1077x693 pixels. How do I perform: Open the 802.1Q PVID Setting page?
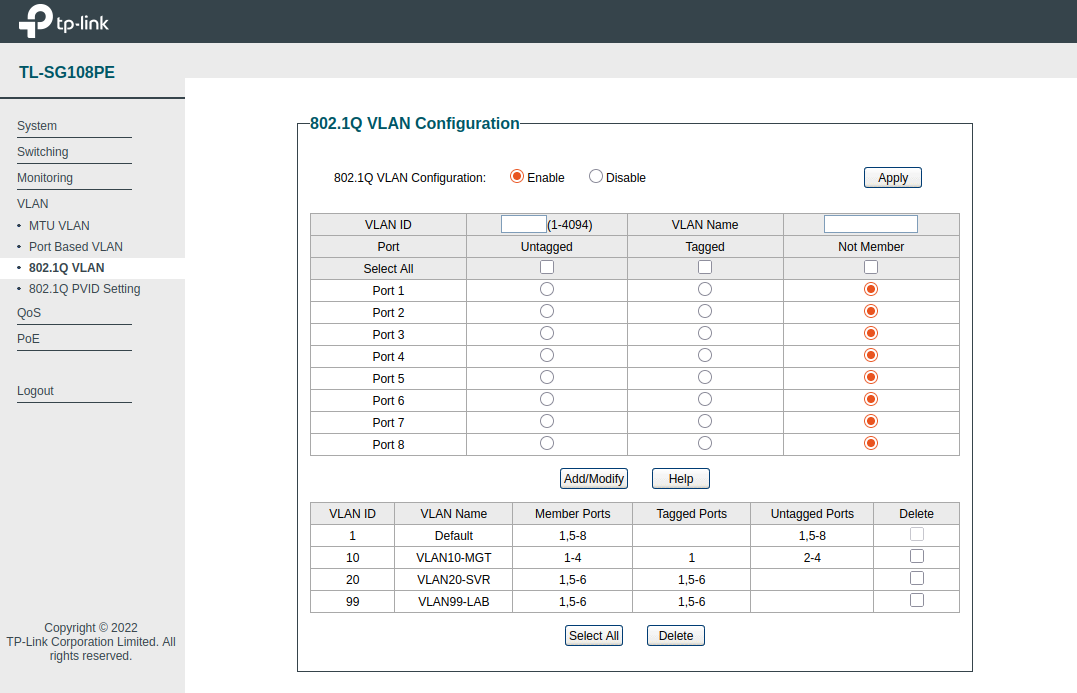tap(85, 288)
